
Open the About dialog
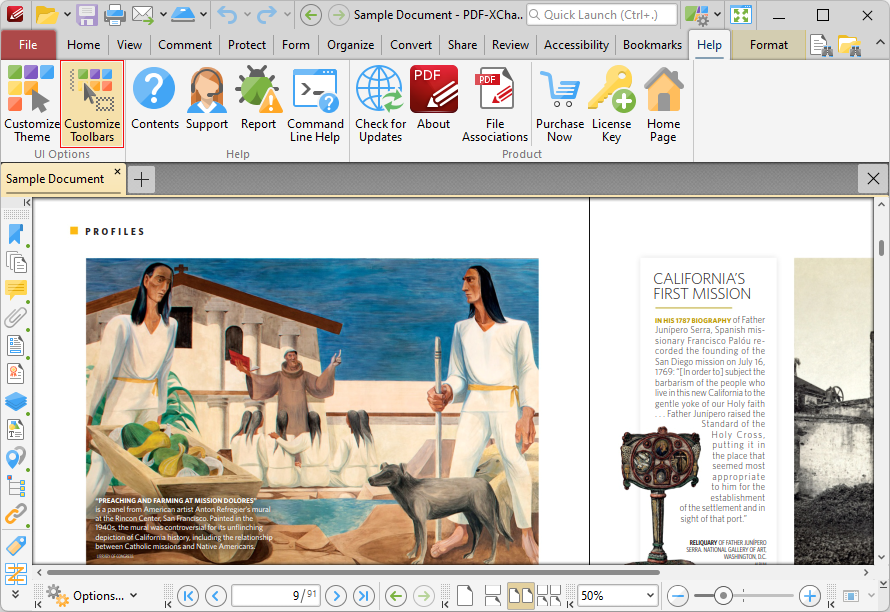pos(434,98)
